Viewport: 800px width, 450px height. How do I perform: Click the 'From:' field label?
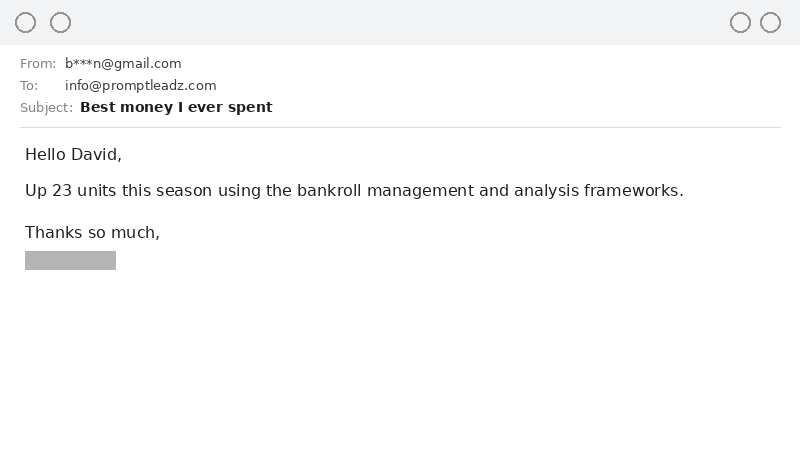pyautogui.click(x=38, y=64)
